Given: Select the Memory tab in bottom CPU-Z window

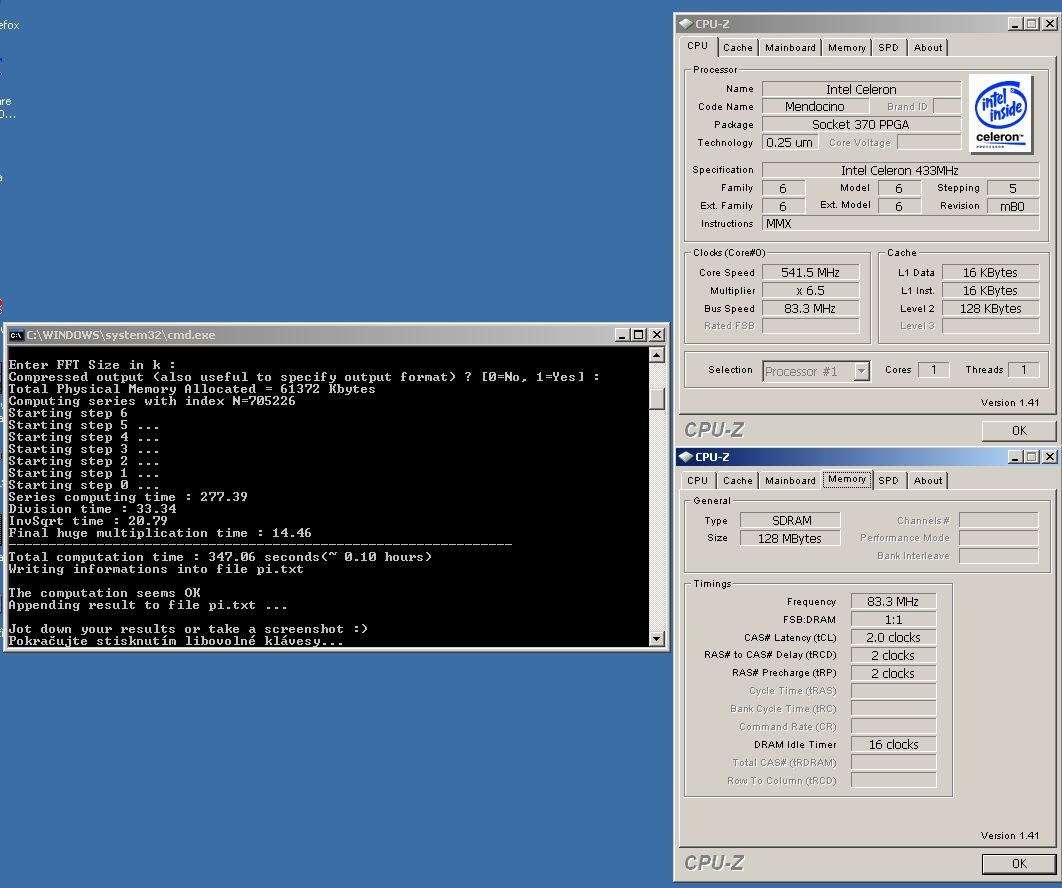Looking at the screenshot, I should (847, 479).
